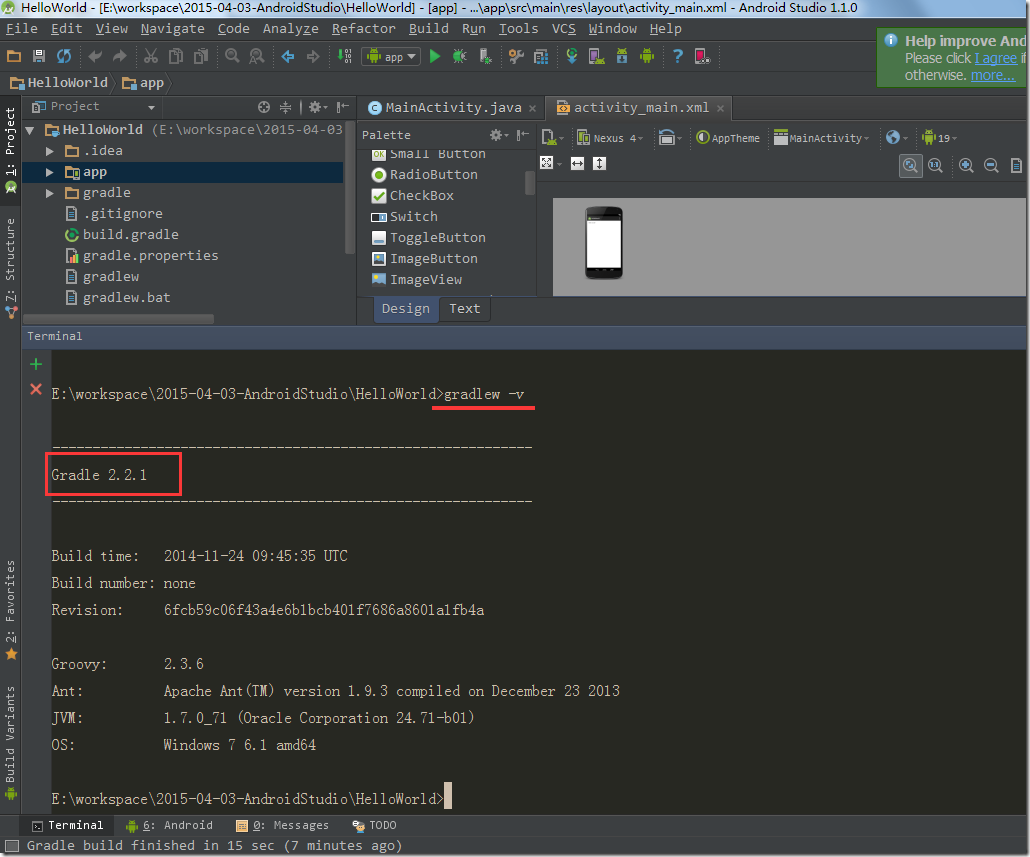Screen dimensions: 1030x857
Task: Collapse all in Project panel
Action: pyautogui.click(x=286, y=107)
